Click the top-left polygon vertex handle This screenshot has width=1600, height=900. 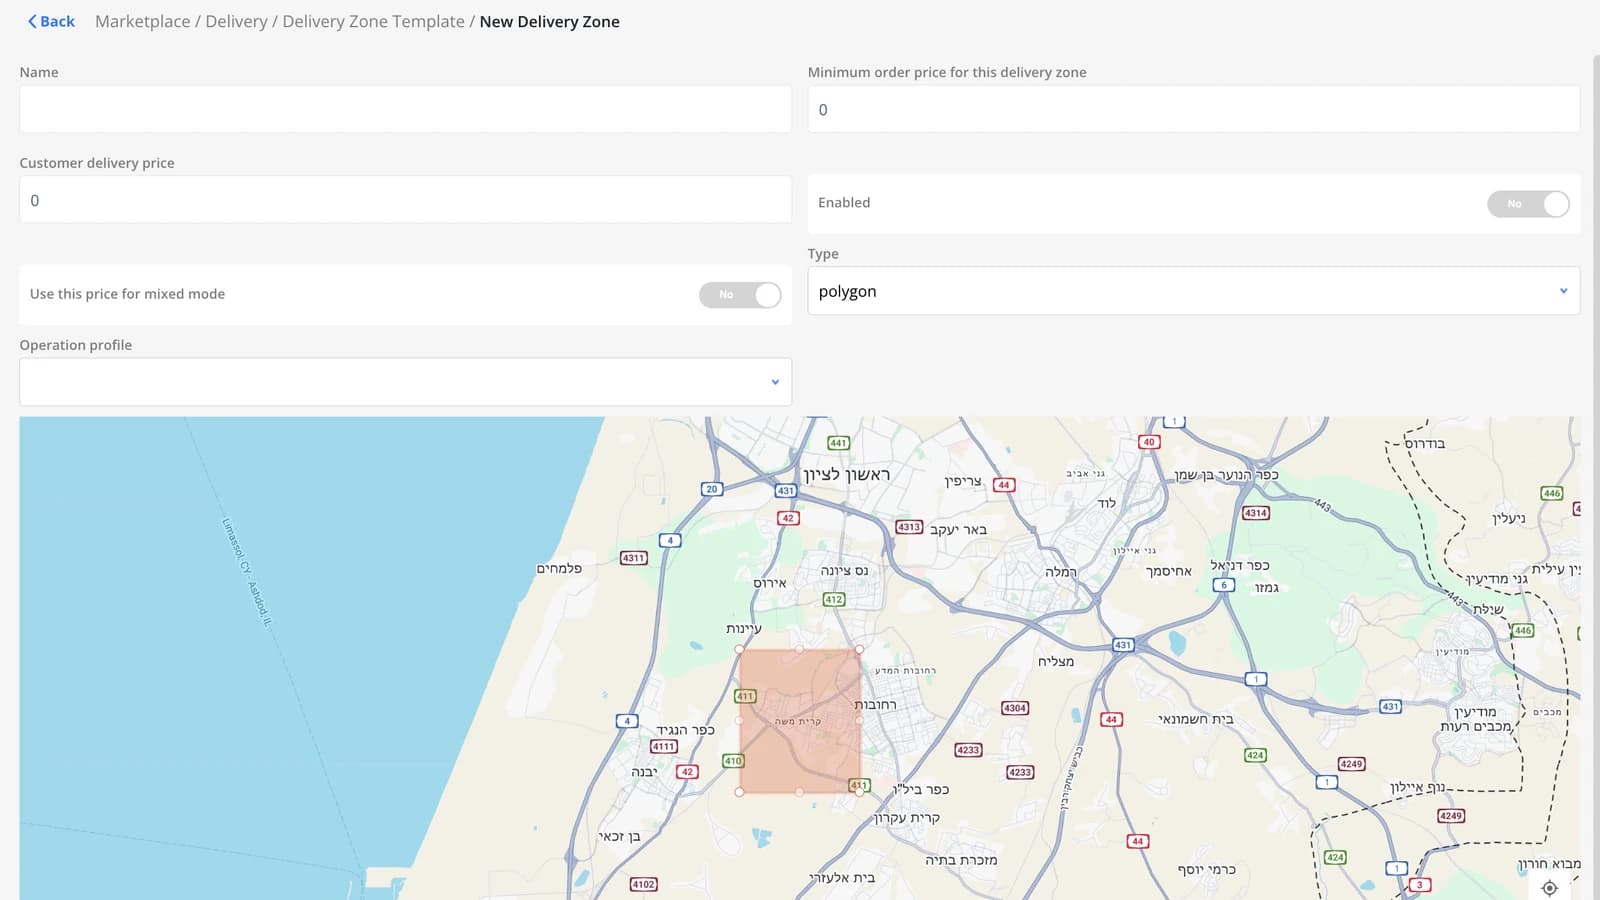coord(739,649)
